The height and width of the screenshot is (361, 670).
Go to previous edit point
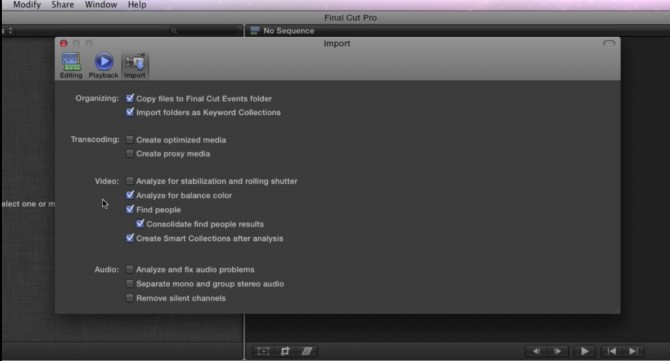point(612,351)
